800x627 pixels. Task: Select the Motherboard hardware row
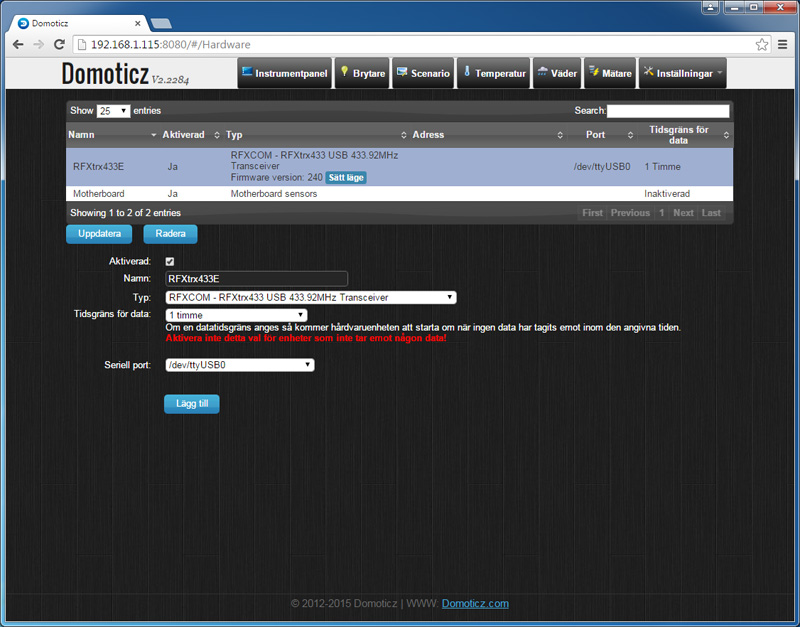[x=399, y=194]
